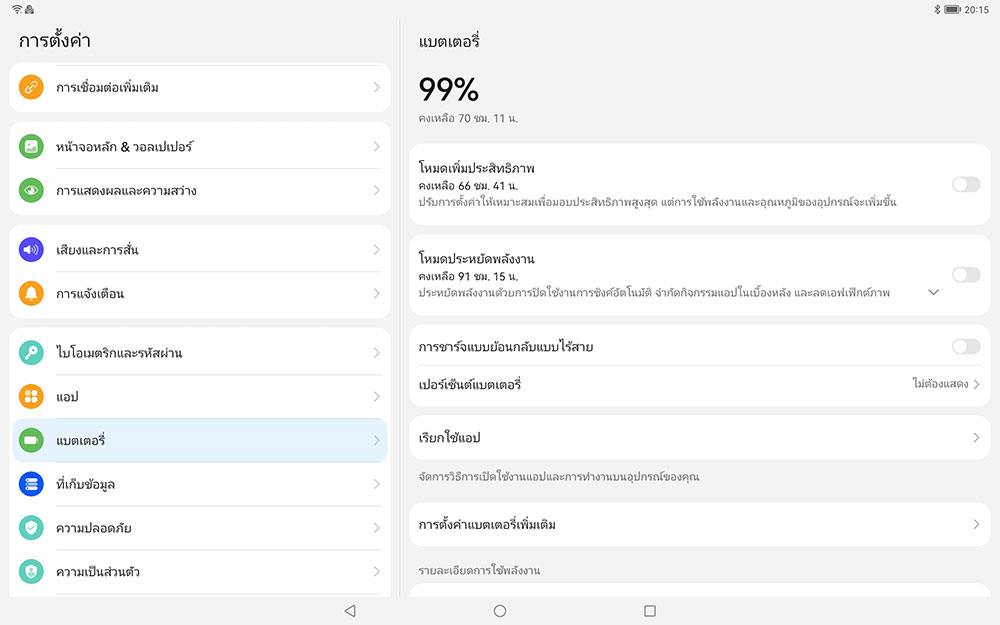Enable the โหมดเพิ่มประสิทธิภาพ performance mode toggle

coord(965,184)
